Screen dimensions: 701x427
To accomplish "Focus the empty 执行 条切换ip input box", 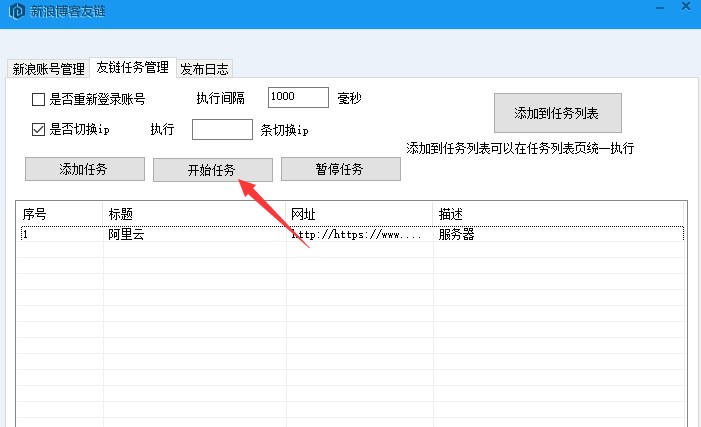I will (x=222, y=129).
